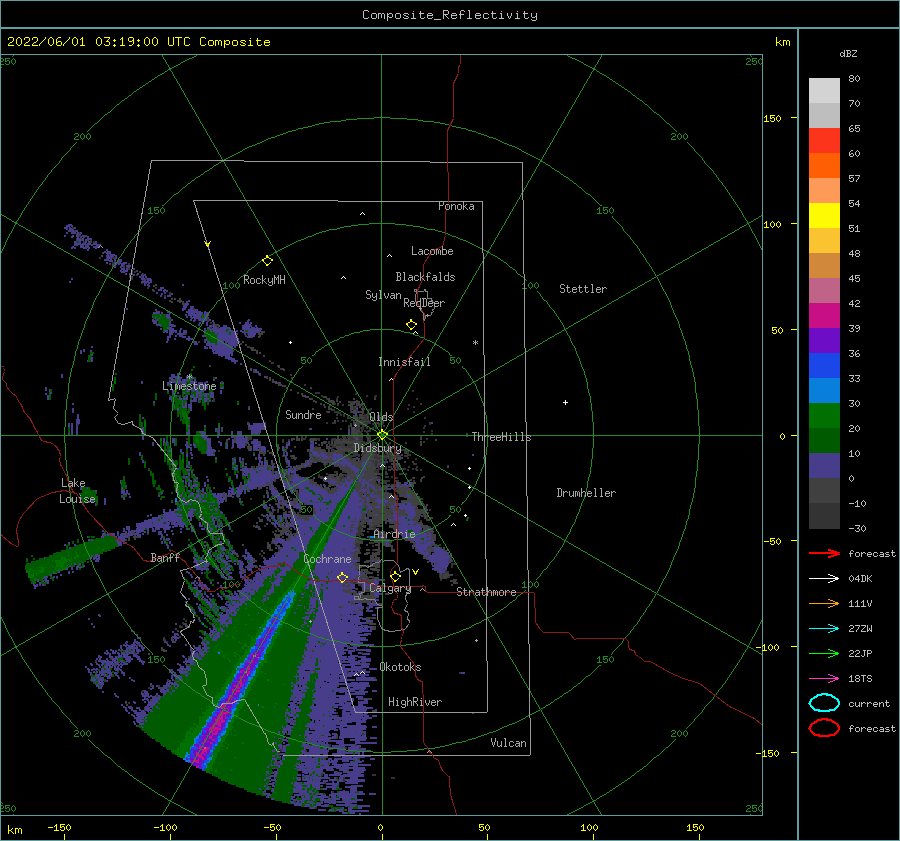This screenshot has width=900, height=841.
Task: Click the red 'forecast' ellipse icon
Action: tap(824, 728)
